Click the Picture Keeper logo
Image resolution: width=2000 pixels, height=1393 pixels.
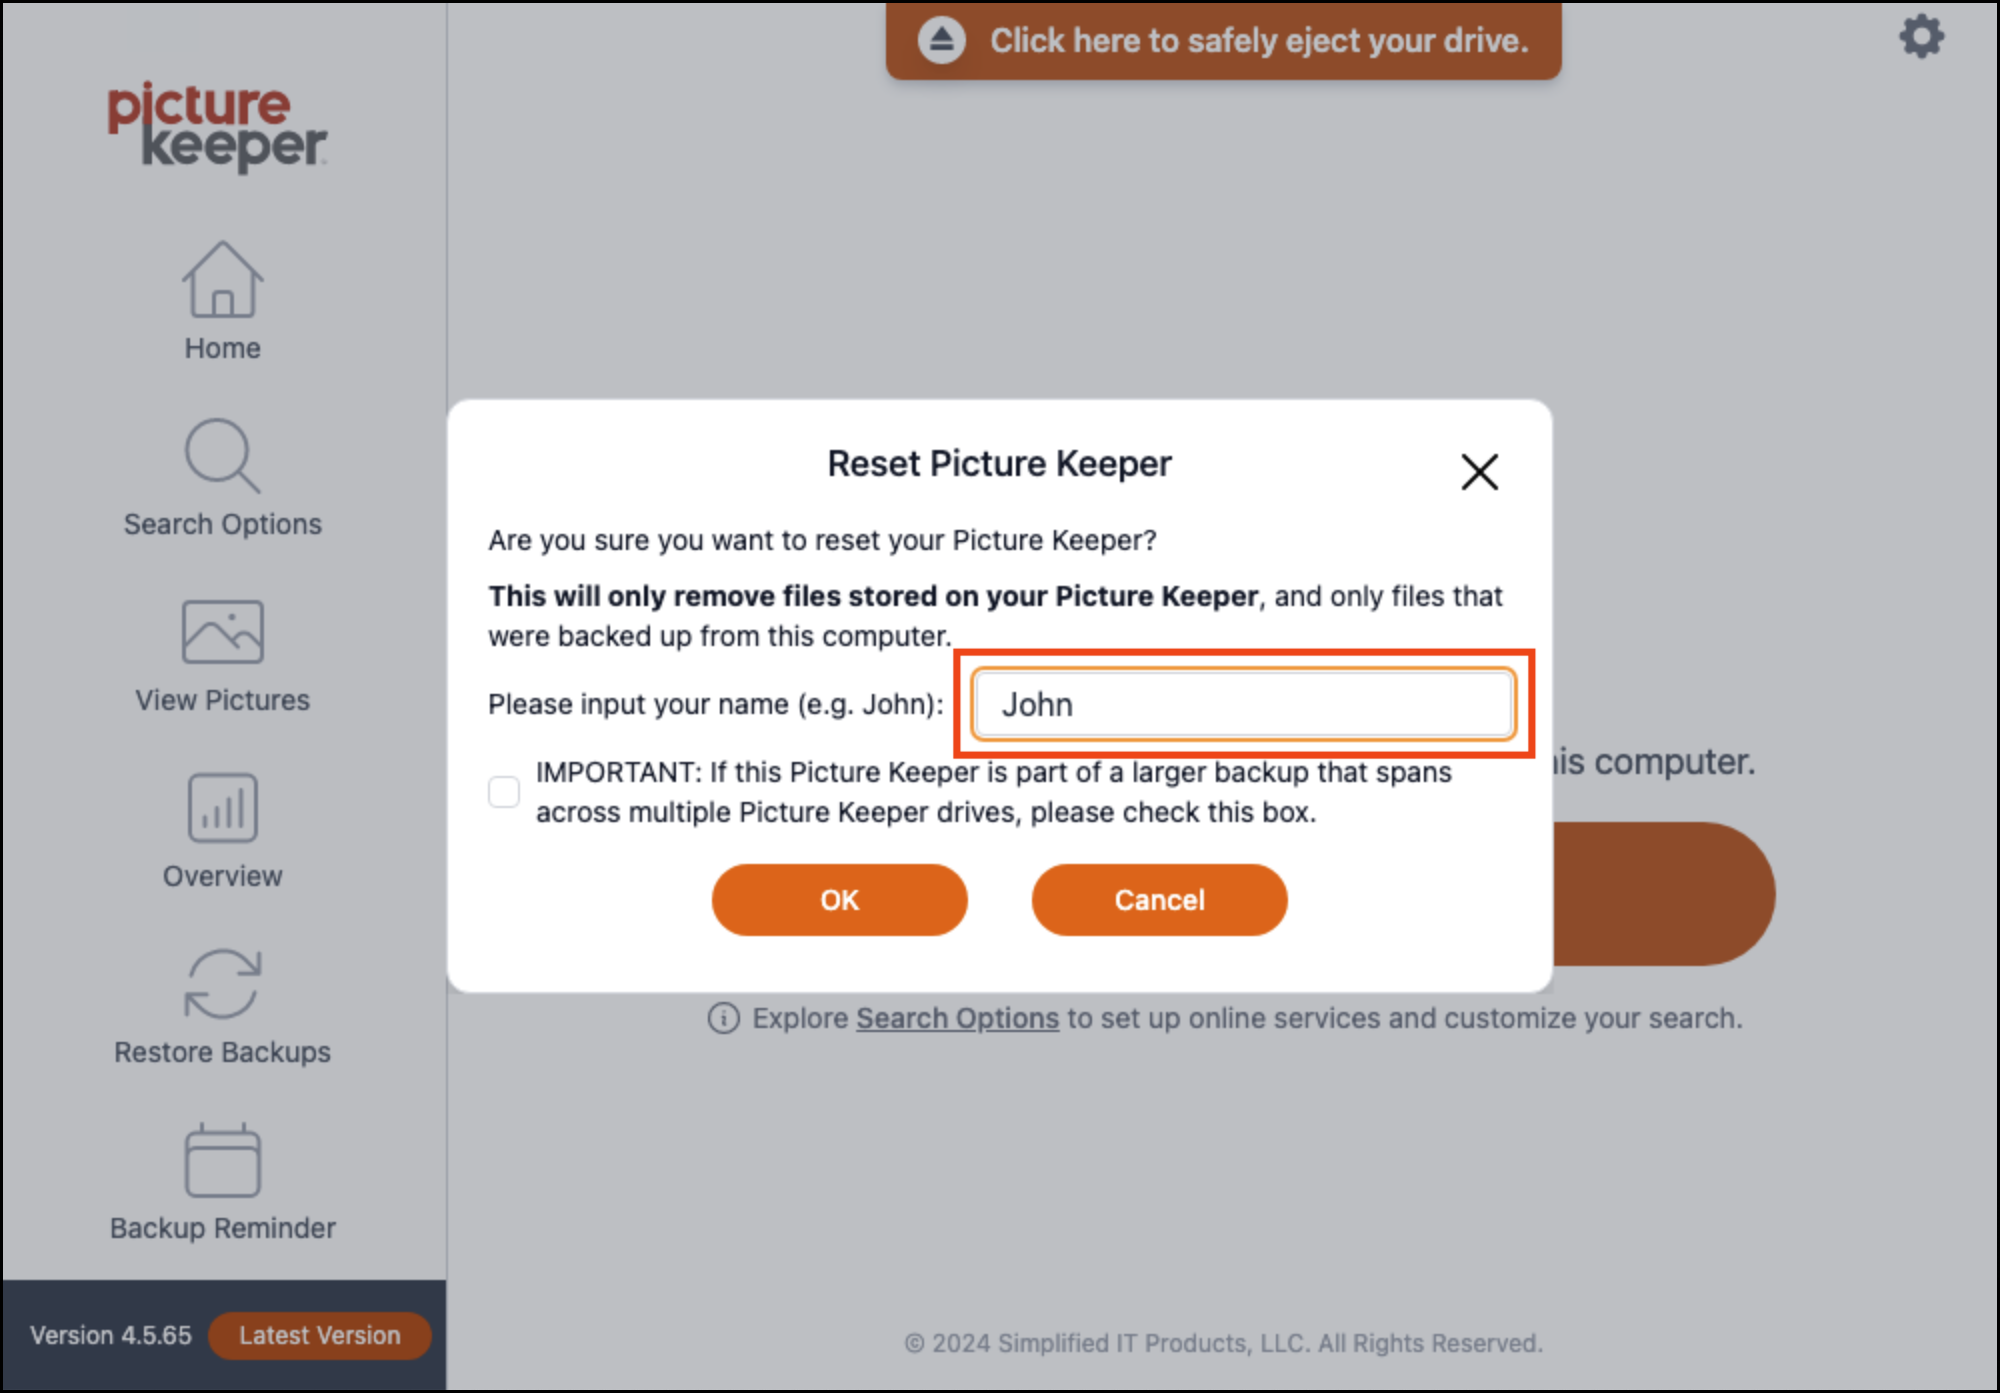click(x=217, y=126)
